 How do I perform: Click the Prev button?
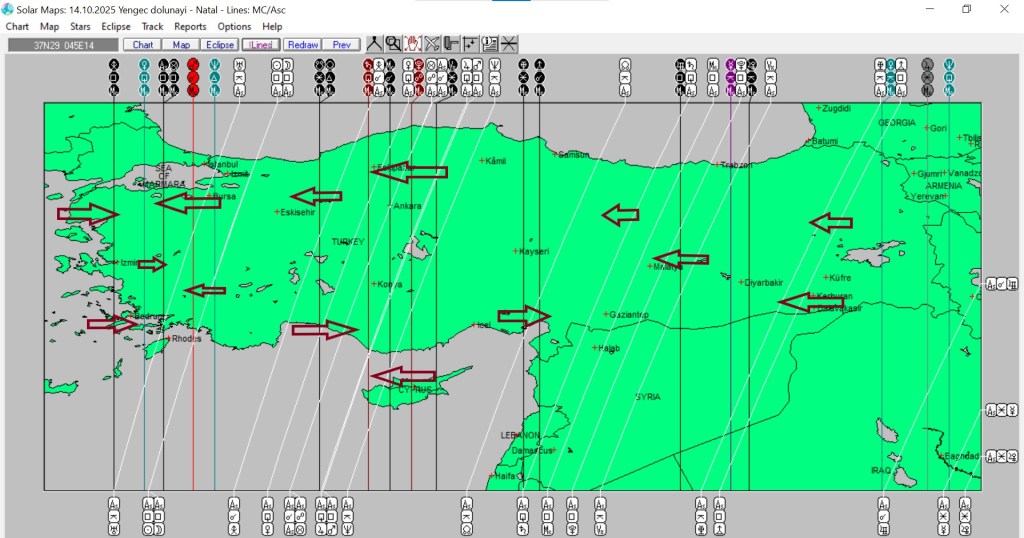(x=341, y=45)
